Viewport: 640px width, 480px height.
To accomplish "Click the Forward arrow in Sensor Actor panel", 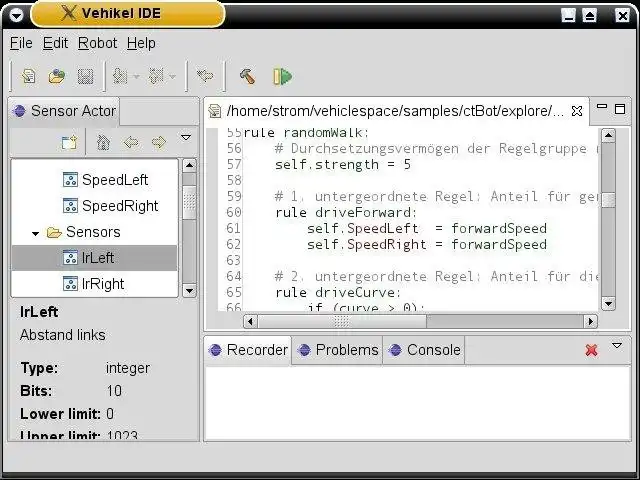I will pyautogui.click(x=159, y=142).
